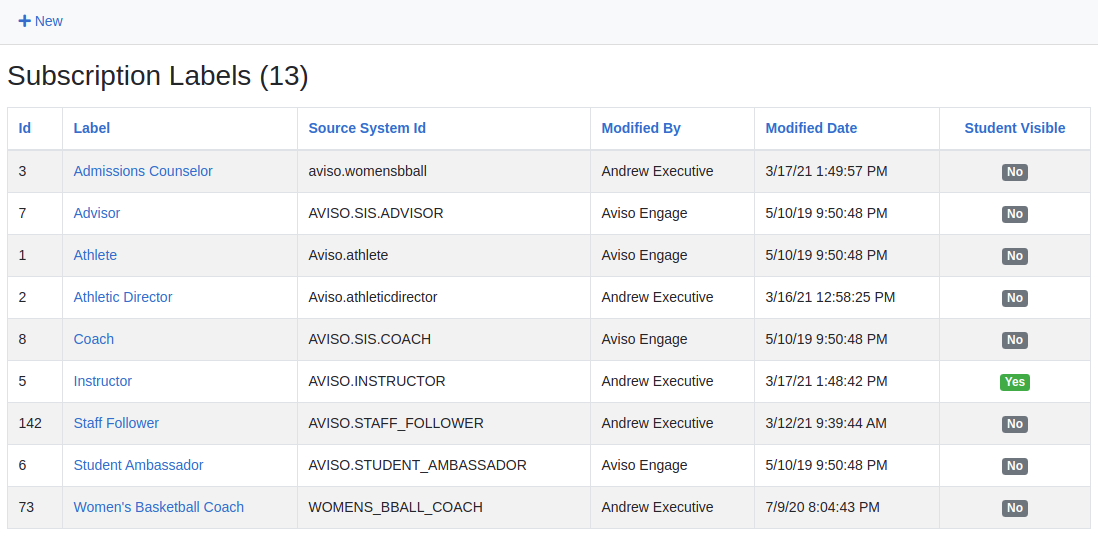
Task: Open the Admissions Counselor label
Action: (143, 171)
